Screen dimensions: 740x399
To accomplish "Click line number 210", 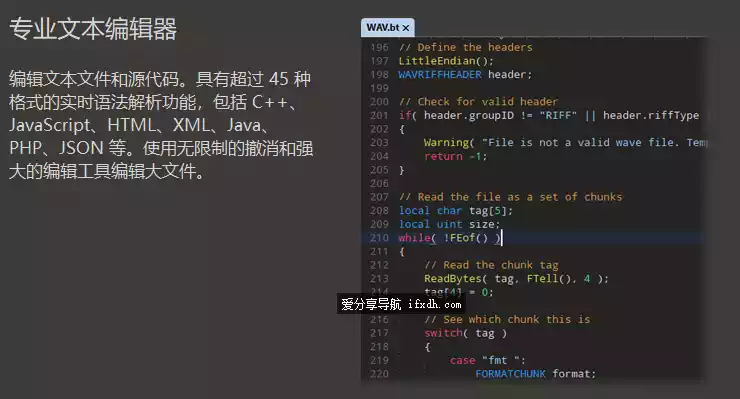I will (379, 238).
